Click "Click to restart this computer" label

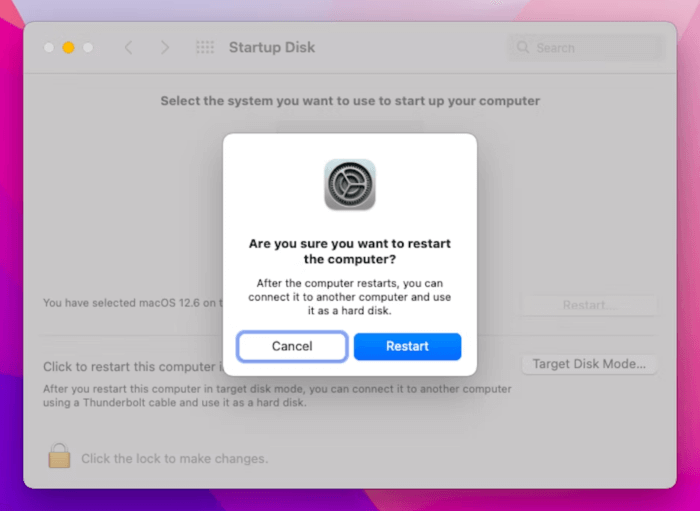(x=133, y=367)
